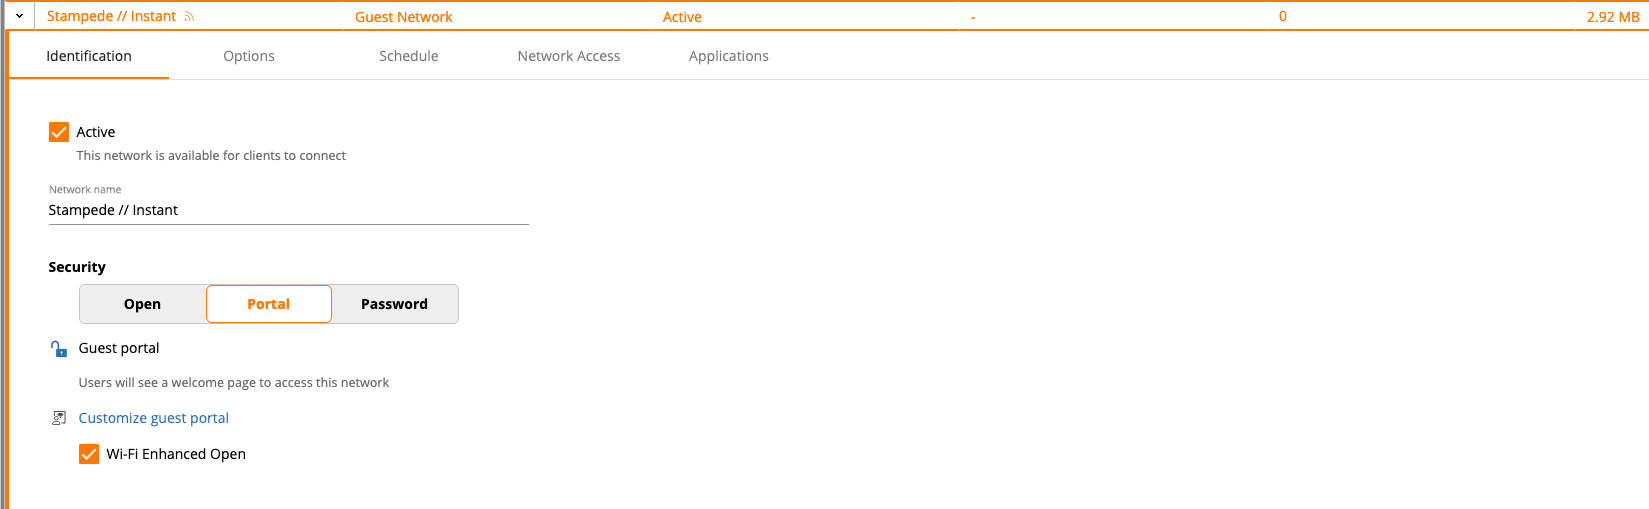The width and height of the screenshot is (1649, 509).
Task: Click the 'This network is available for clients' text
Action: click(211, 156)
